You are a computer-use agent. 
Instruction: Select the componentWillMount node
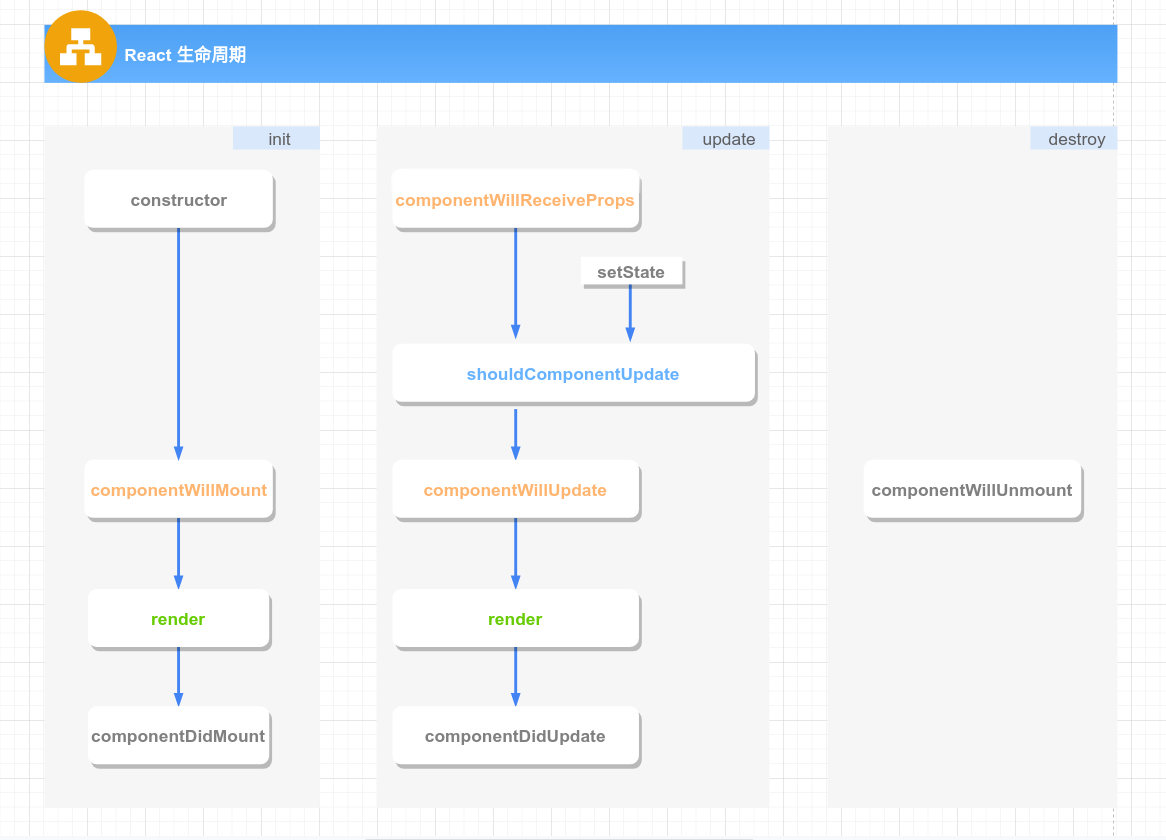[179, 490]
